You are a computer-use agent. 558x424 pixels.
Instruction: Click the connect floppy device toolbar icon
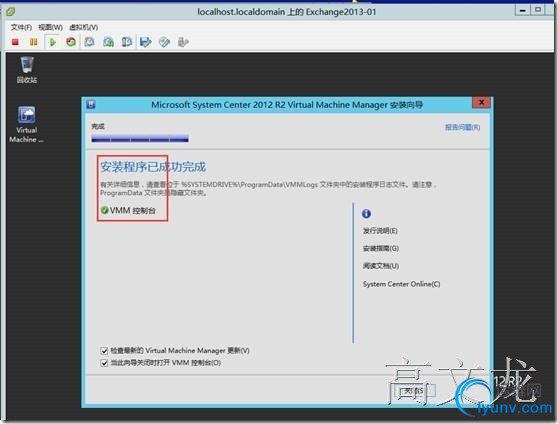[146, 42]
